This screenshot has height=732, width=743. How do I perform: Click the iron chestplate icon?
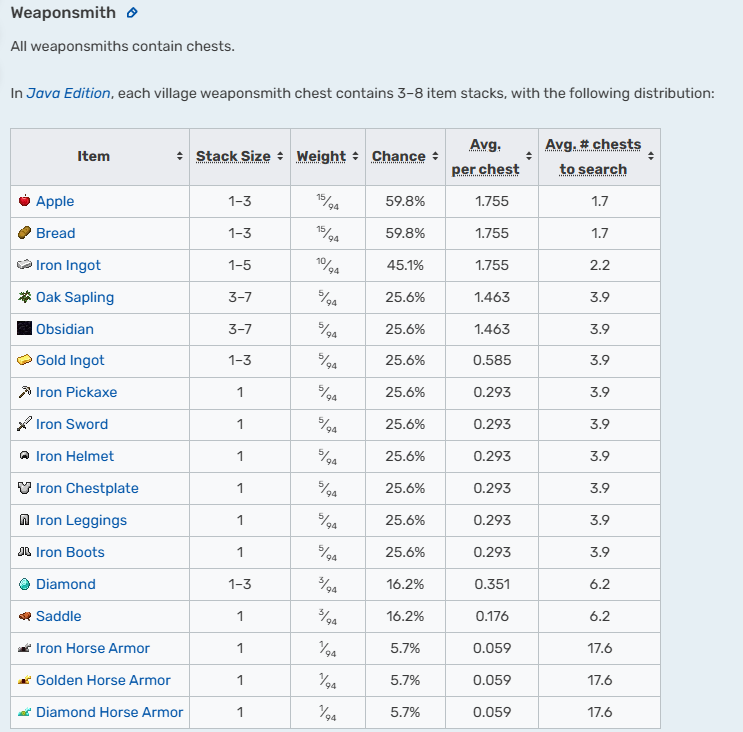25,488
